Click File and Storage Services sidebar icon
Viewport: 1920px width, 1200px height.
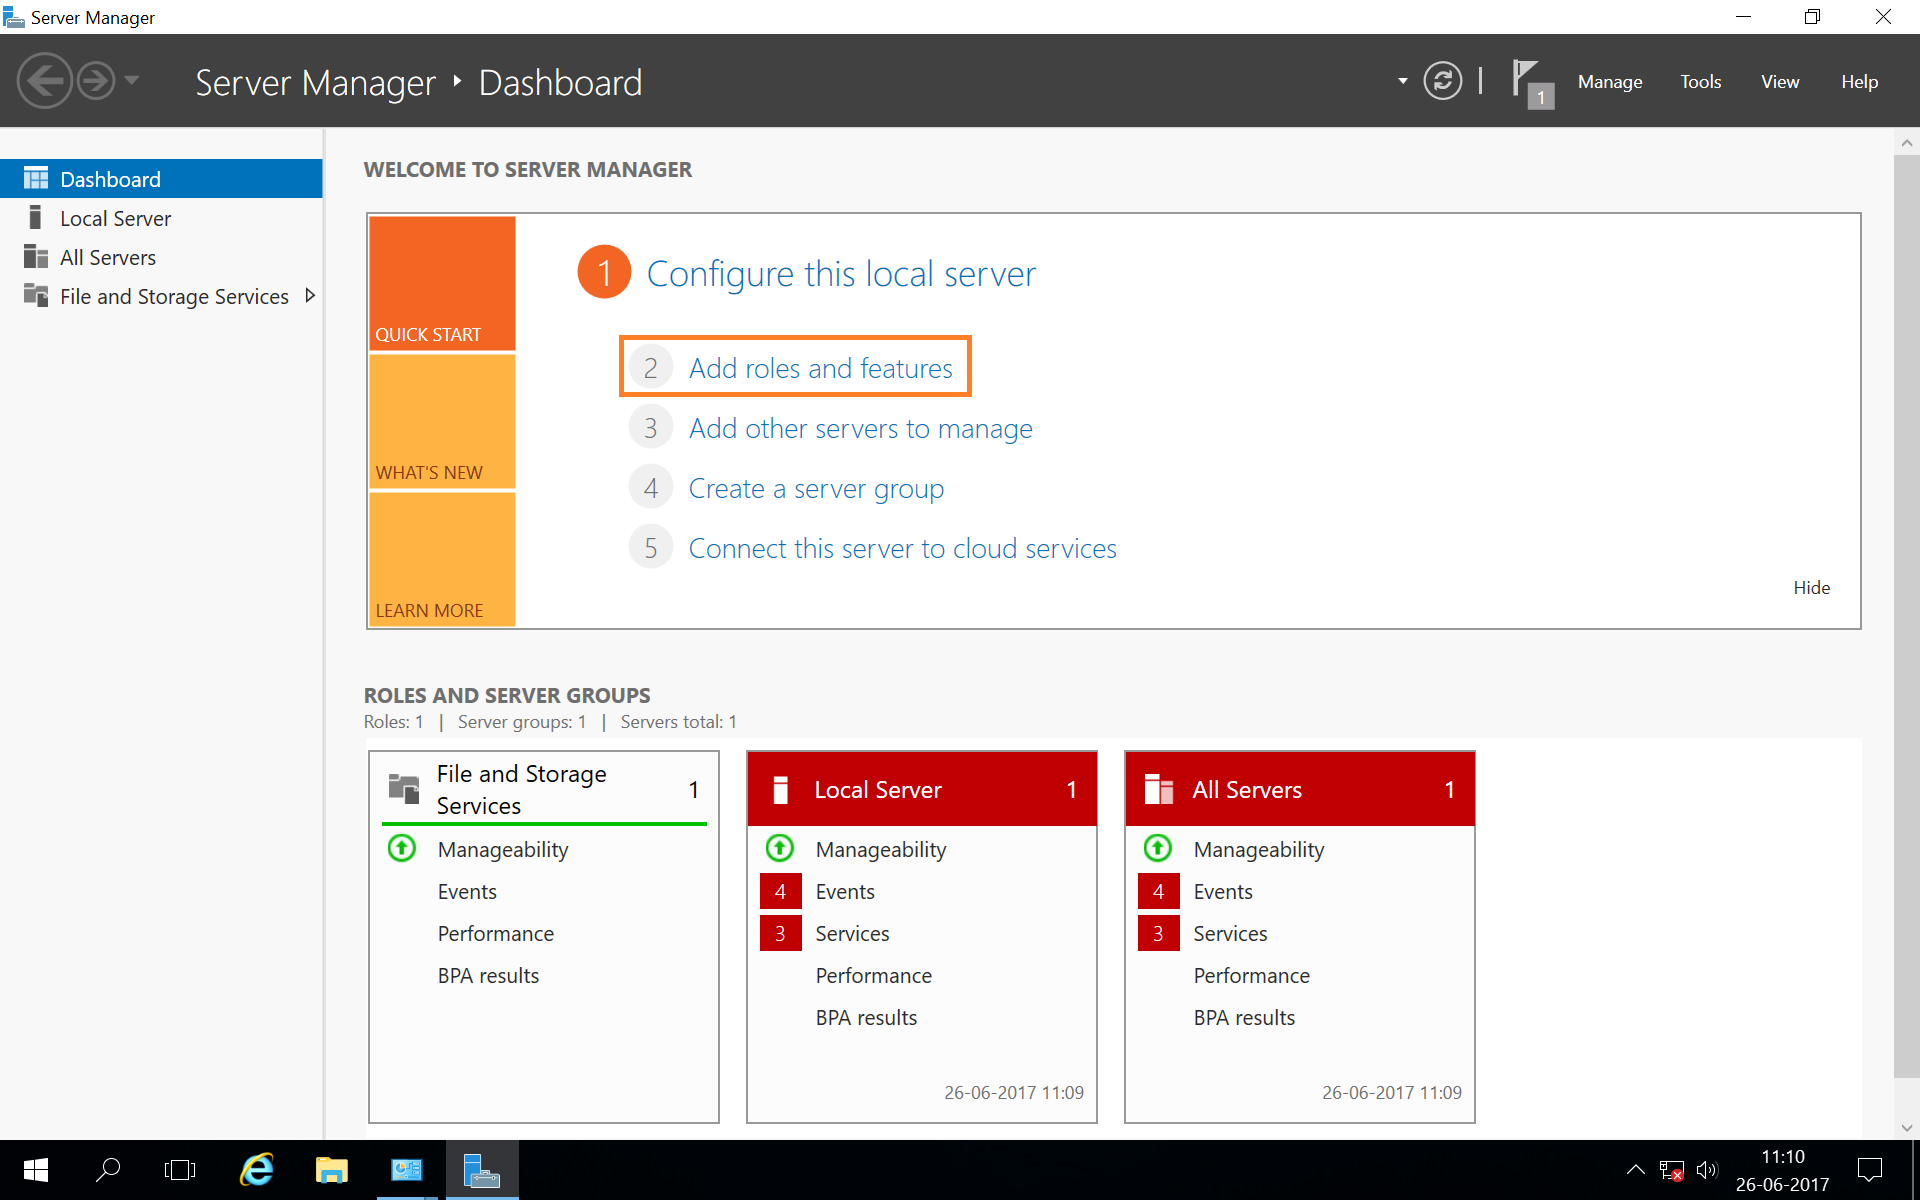point(36,296)
